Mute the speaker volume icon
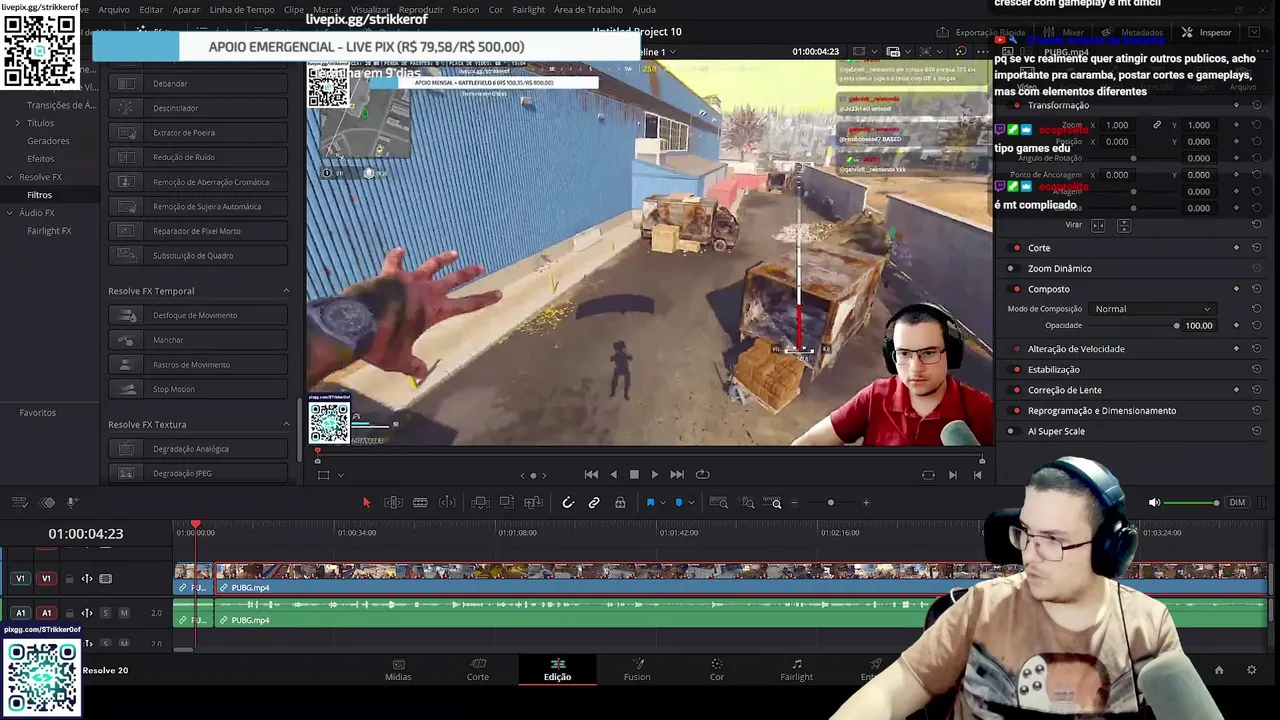The width and height of the screenshot is (1280, 720). pos(1154,503)
